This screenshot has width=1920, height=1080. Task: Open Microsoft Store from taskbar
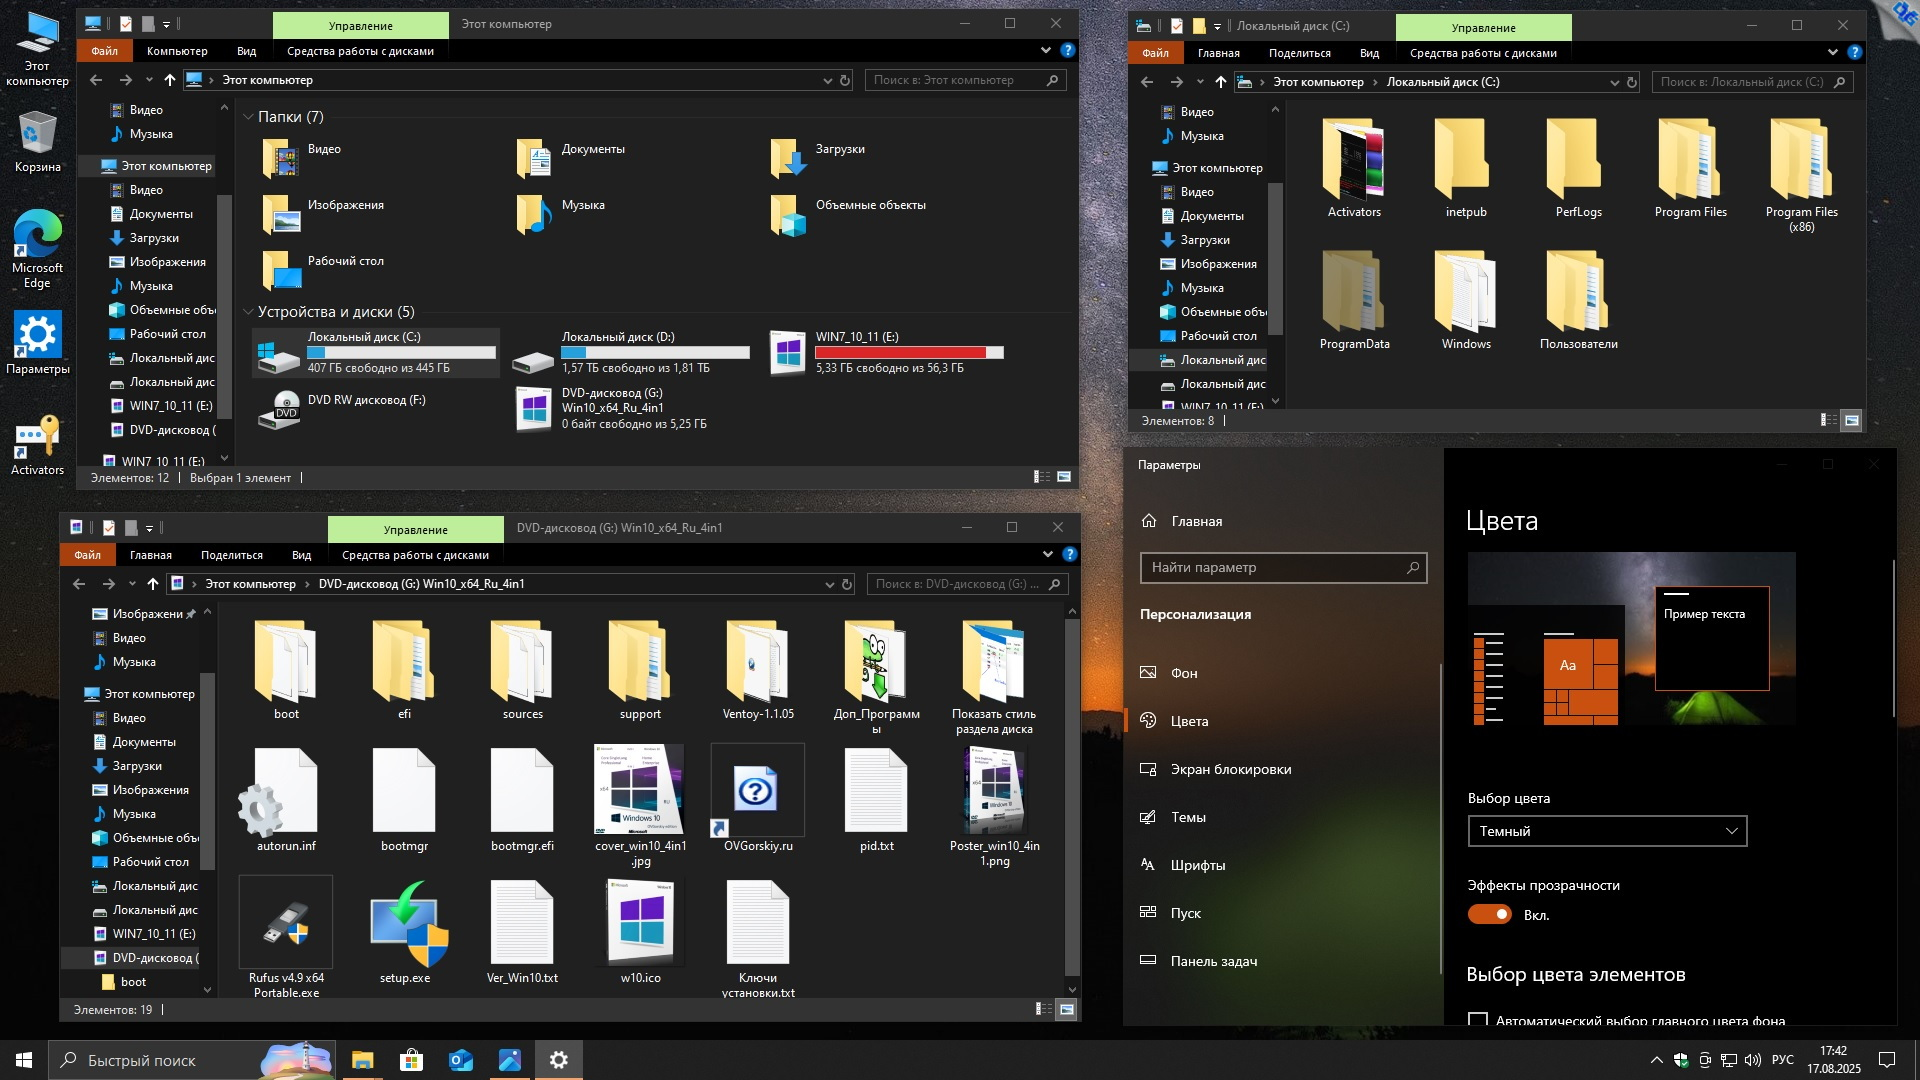[x=411, y=1060]
